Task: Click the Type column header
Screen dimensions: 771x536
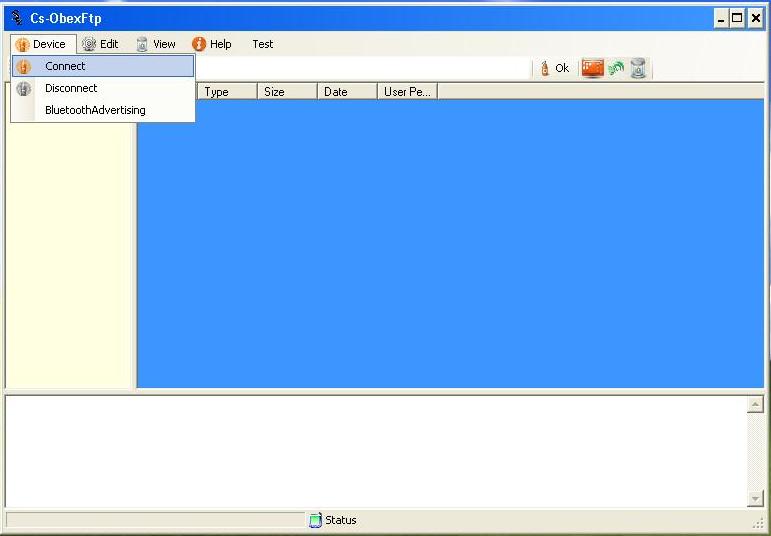Action: [x=227, y=92]
